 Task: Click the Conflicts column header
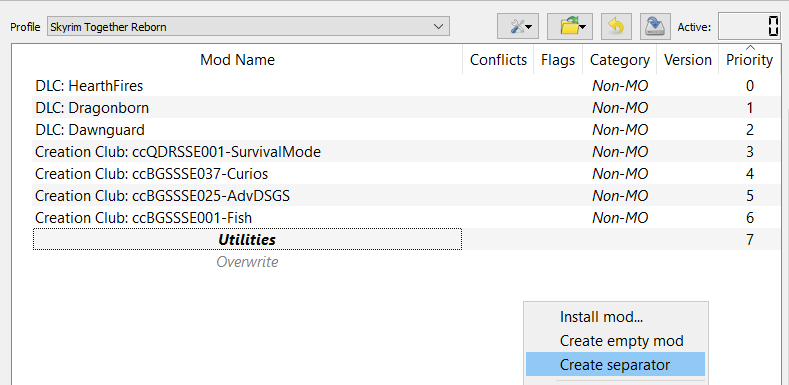pyautogui.click(x=498, y=59)
